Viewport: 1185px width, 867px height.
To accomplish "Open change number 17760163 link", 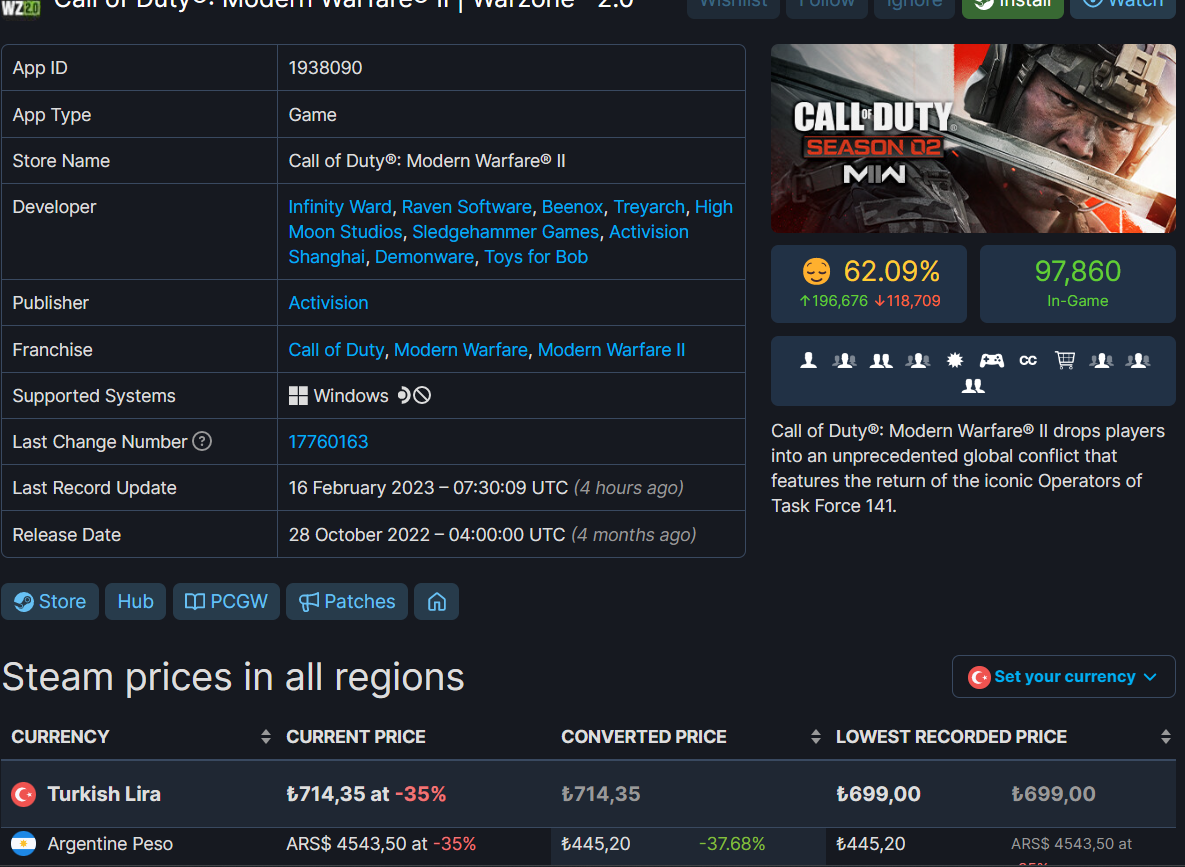I will (x=328, y=442).
